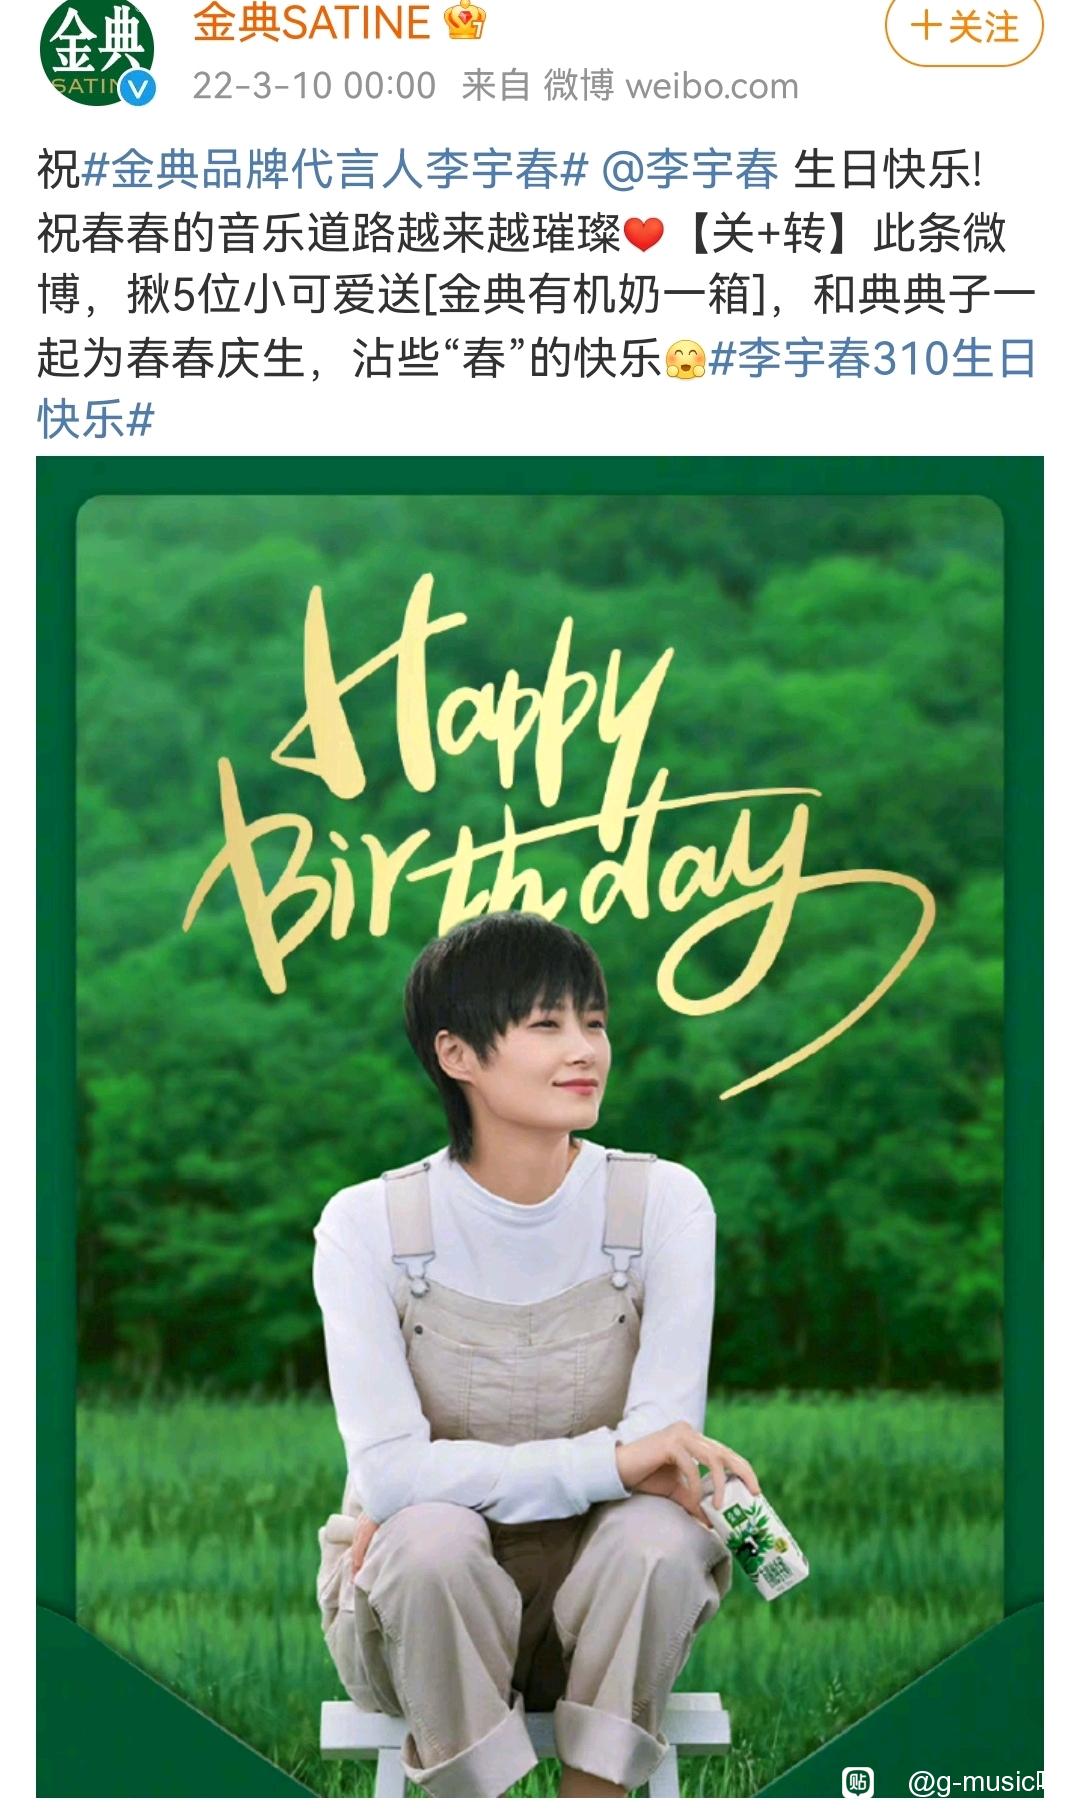Tap the red heart emoji in post
Viewport: 1080px width, 1811px height.
(644, 235)
